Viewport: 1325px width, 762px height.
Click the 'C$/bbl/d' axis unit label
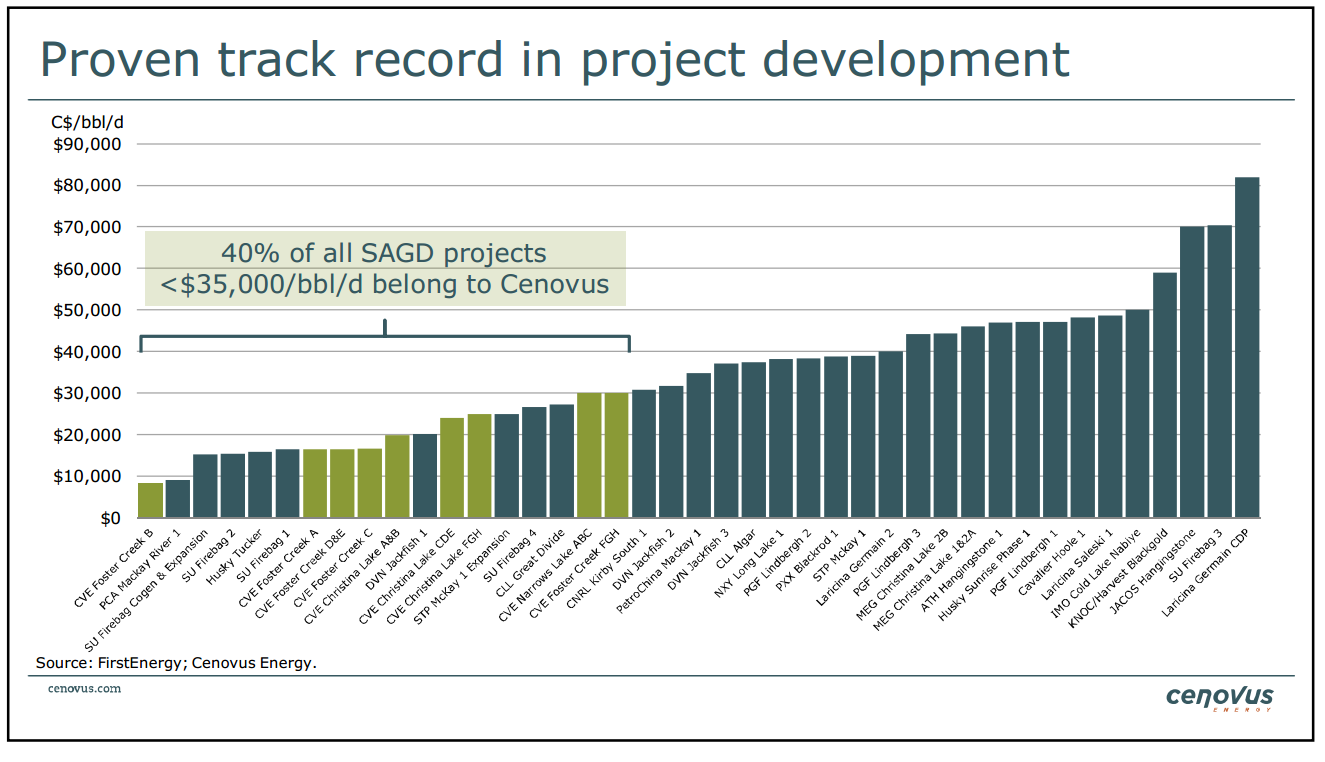point(88,123)
